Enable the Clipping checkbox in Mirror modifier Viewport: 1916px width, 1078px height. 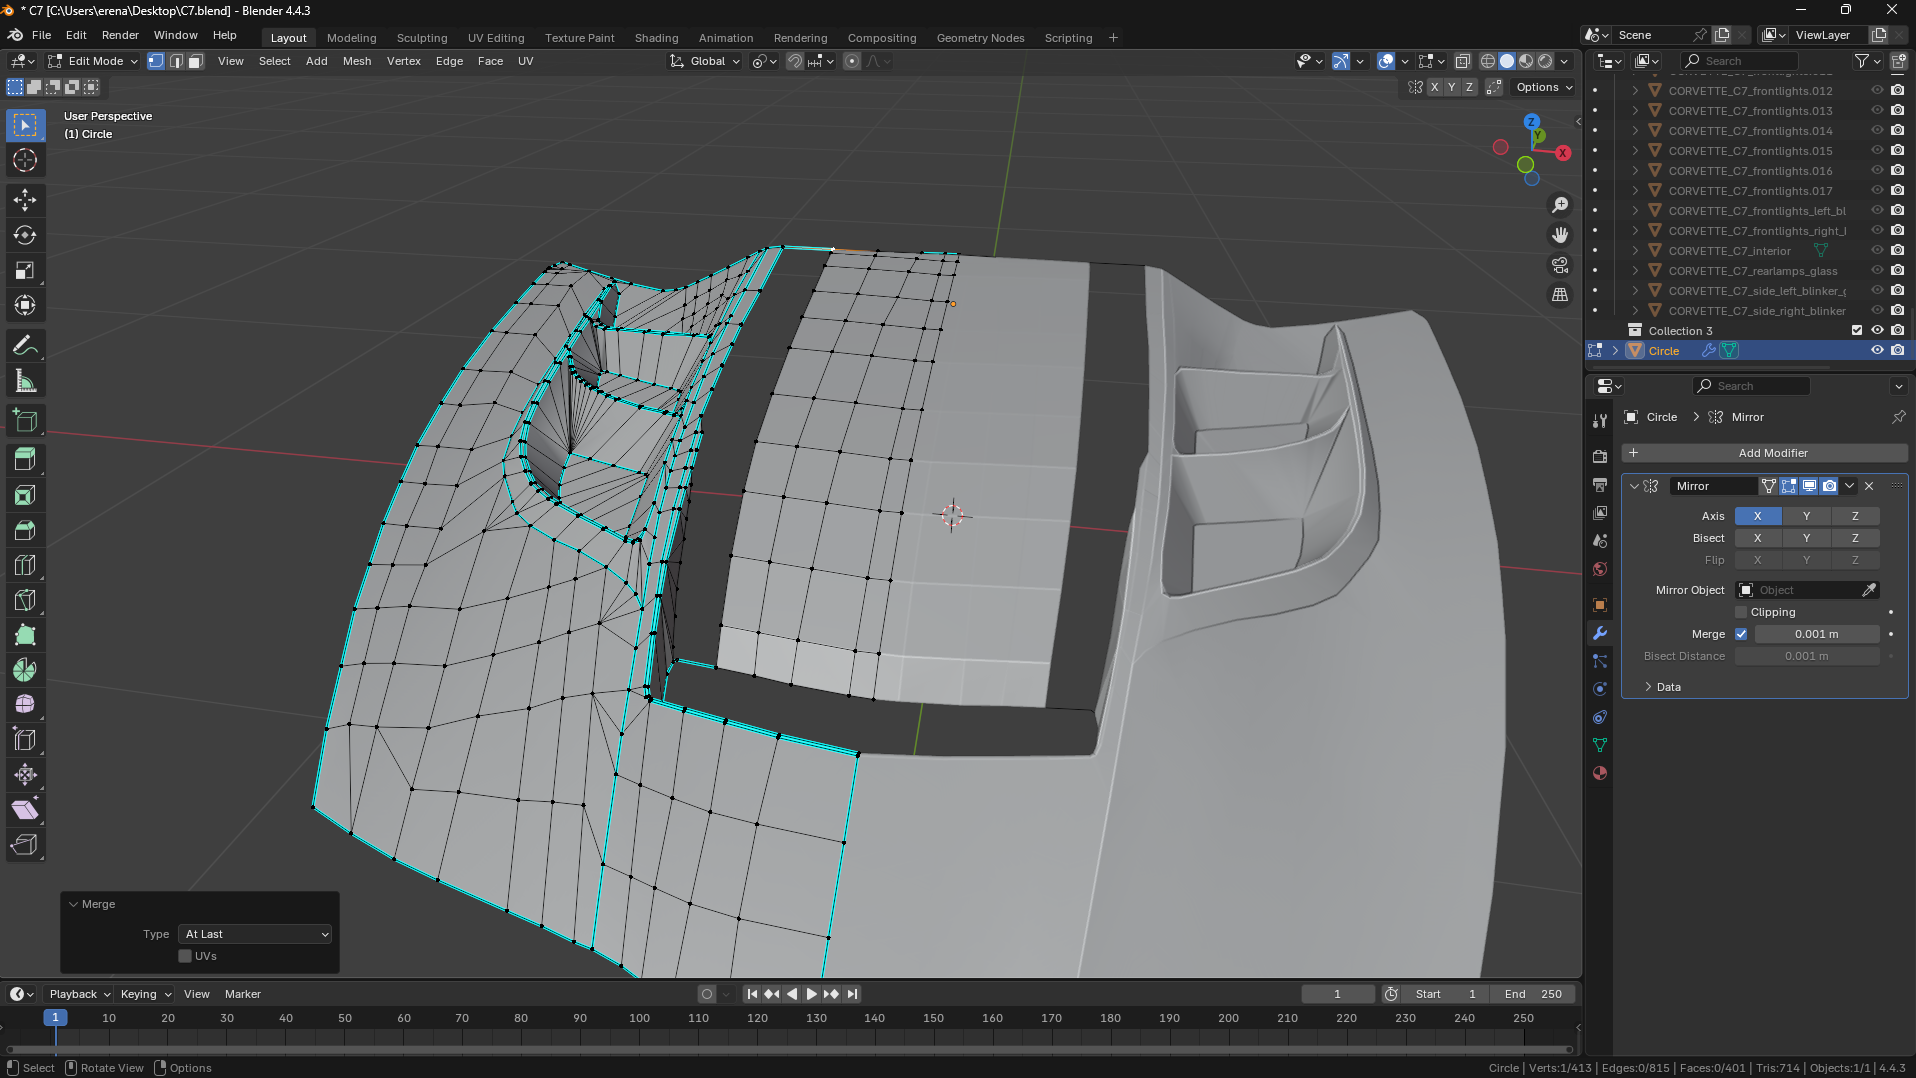(x=1741, y=612)
